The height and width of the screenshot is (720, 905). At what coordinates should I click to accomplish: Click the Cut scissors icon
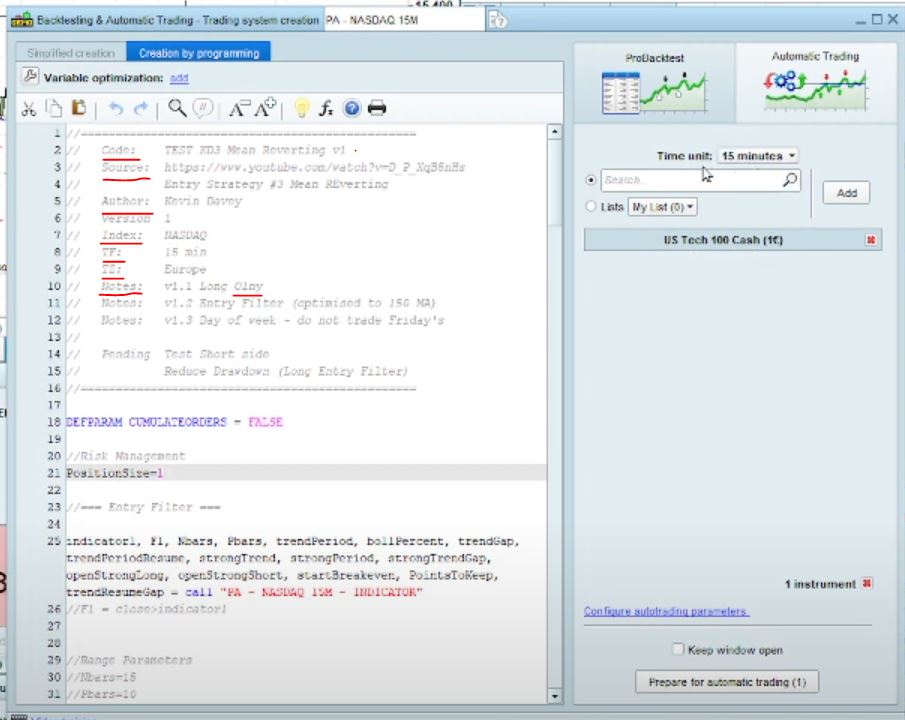pos(29,109)
